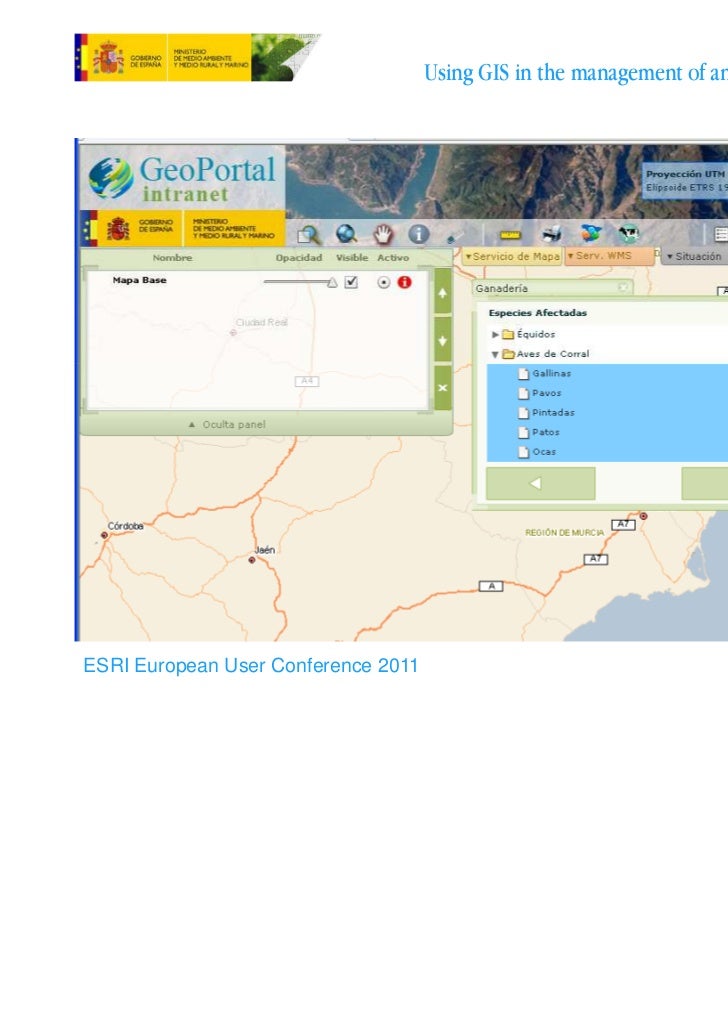Click the Córdoba city marker on map

tap(105, 535)
